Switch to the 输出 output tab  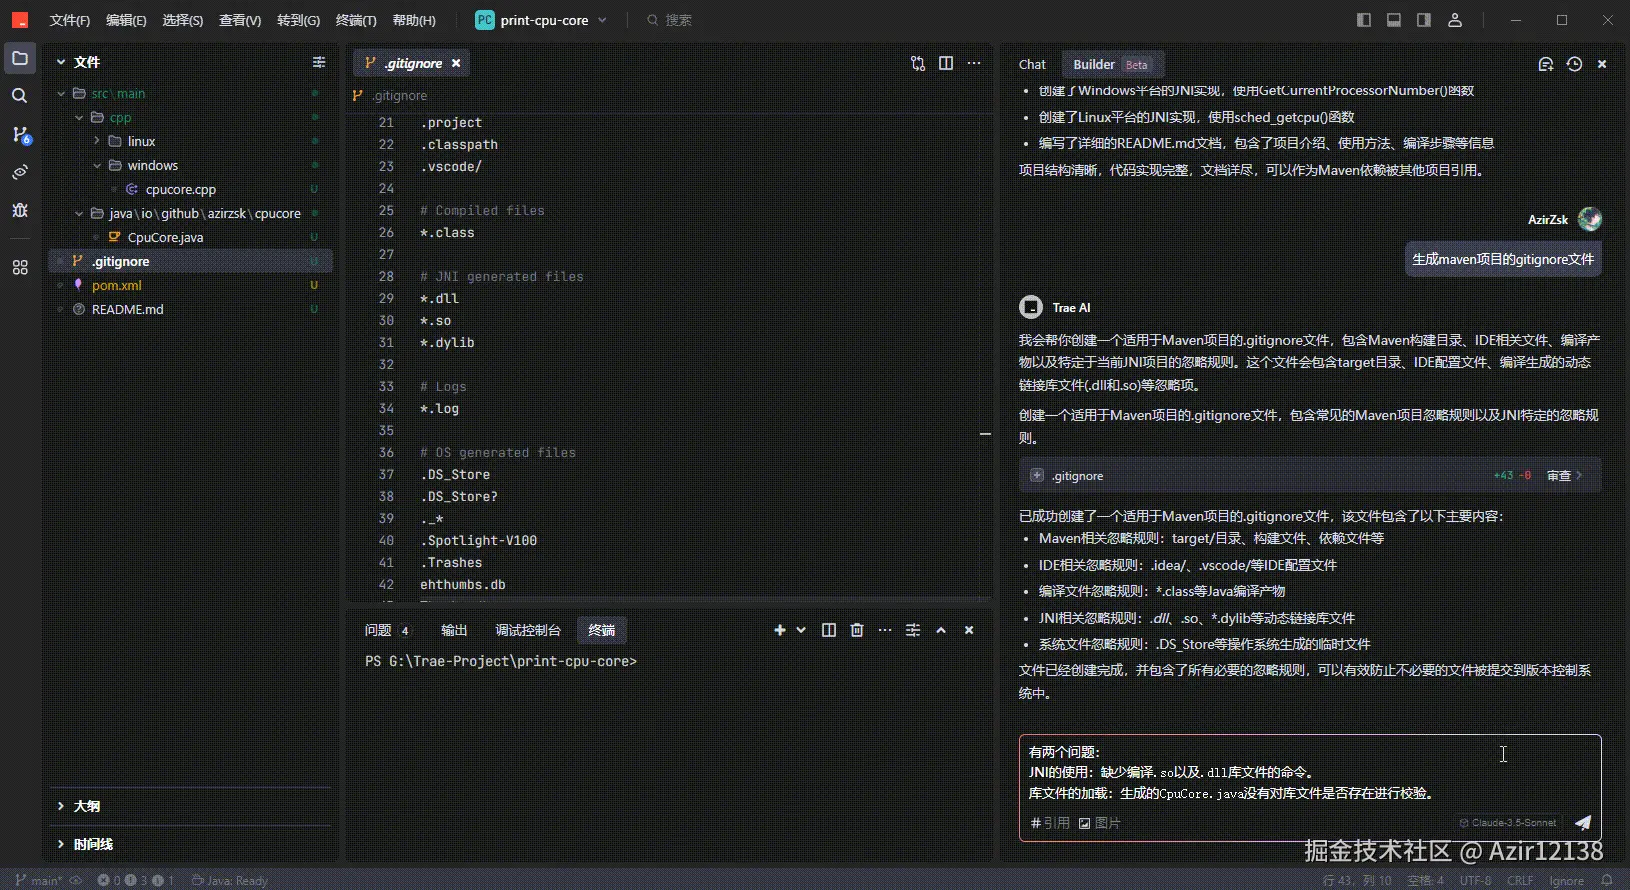[x=454, y=630]
